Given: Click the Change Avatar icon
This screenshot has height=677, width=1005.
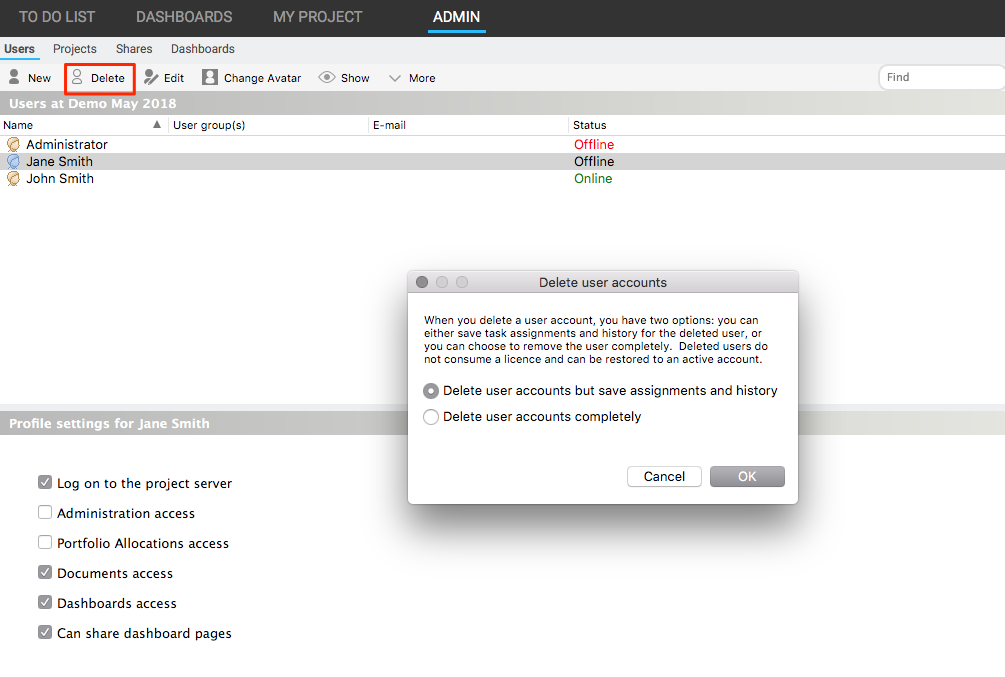Looking at the screenshot, I should pos(210,77).
